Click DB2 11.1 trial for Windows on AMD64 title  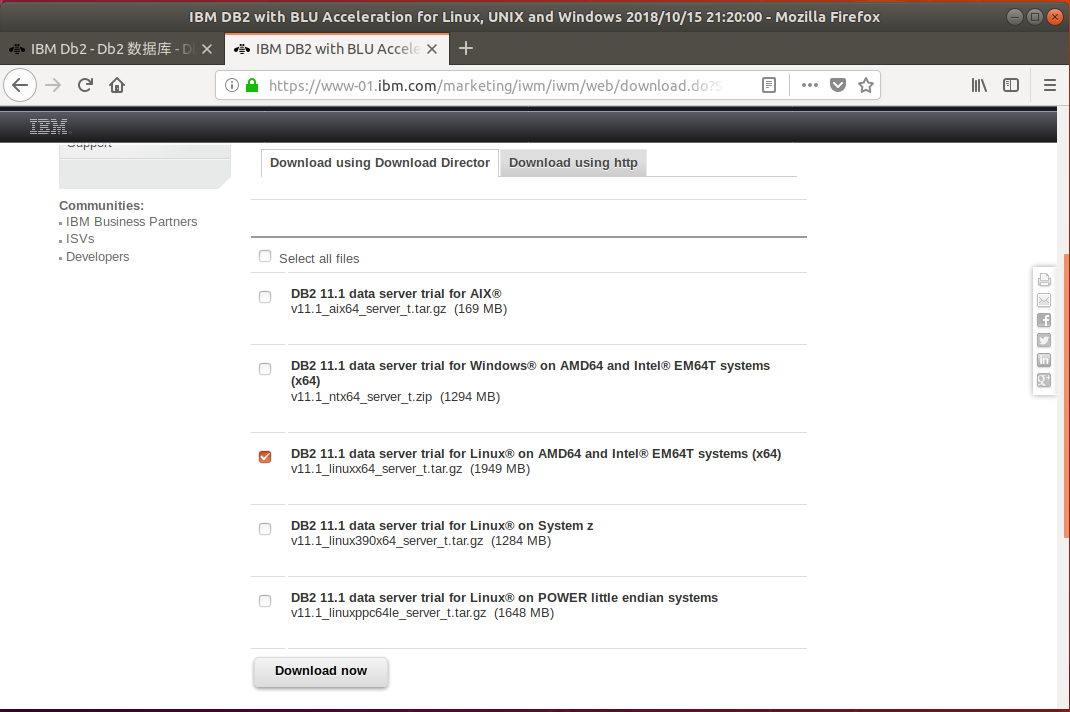pos(530,373)
